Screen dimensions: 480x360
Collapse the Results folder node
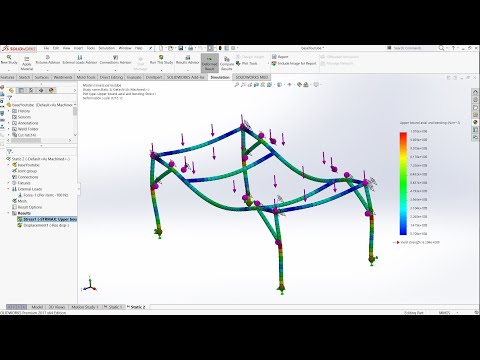9,213
